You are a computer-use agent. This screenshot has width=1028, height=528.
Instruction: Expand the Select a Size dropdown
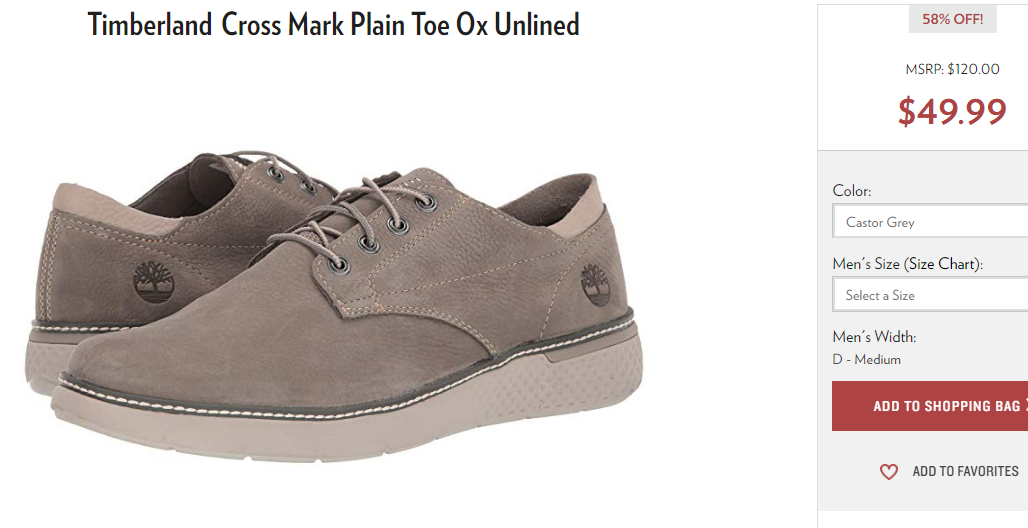tap(930, 295)
